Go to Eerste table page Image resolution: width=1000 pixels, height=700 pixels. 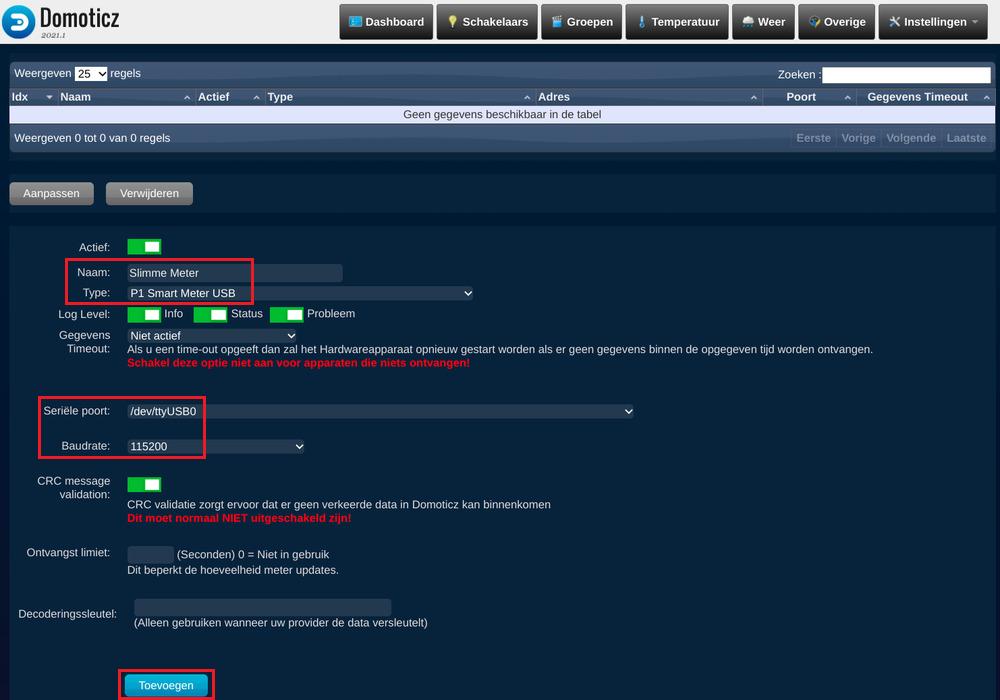coord(814,138)
